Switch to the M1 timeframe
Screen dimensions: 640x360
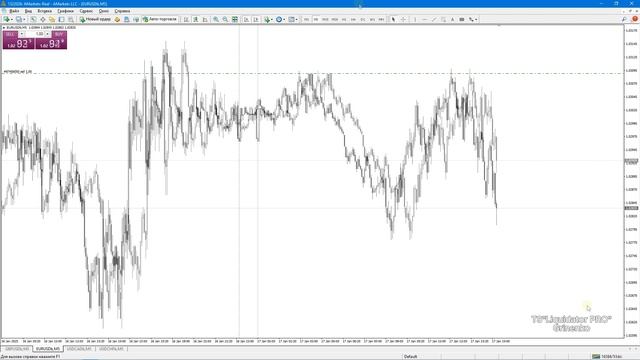coord(307,19)
